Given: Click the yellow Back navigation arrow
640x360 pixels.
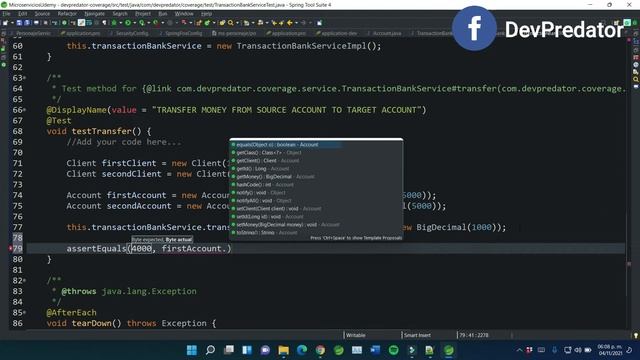Looking at the screenshot, I should pos(290,23).
